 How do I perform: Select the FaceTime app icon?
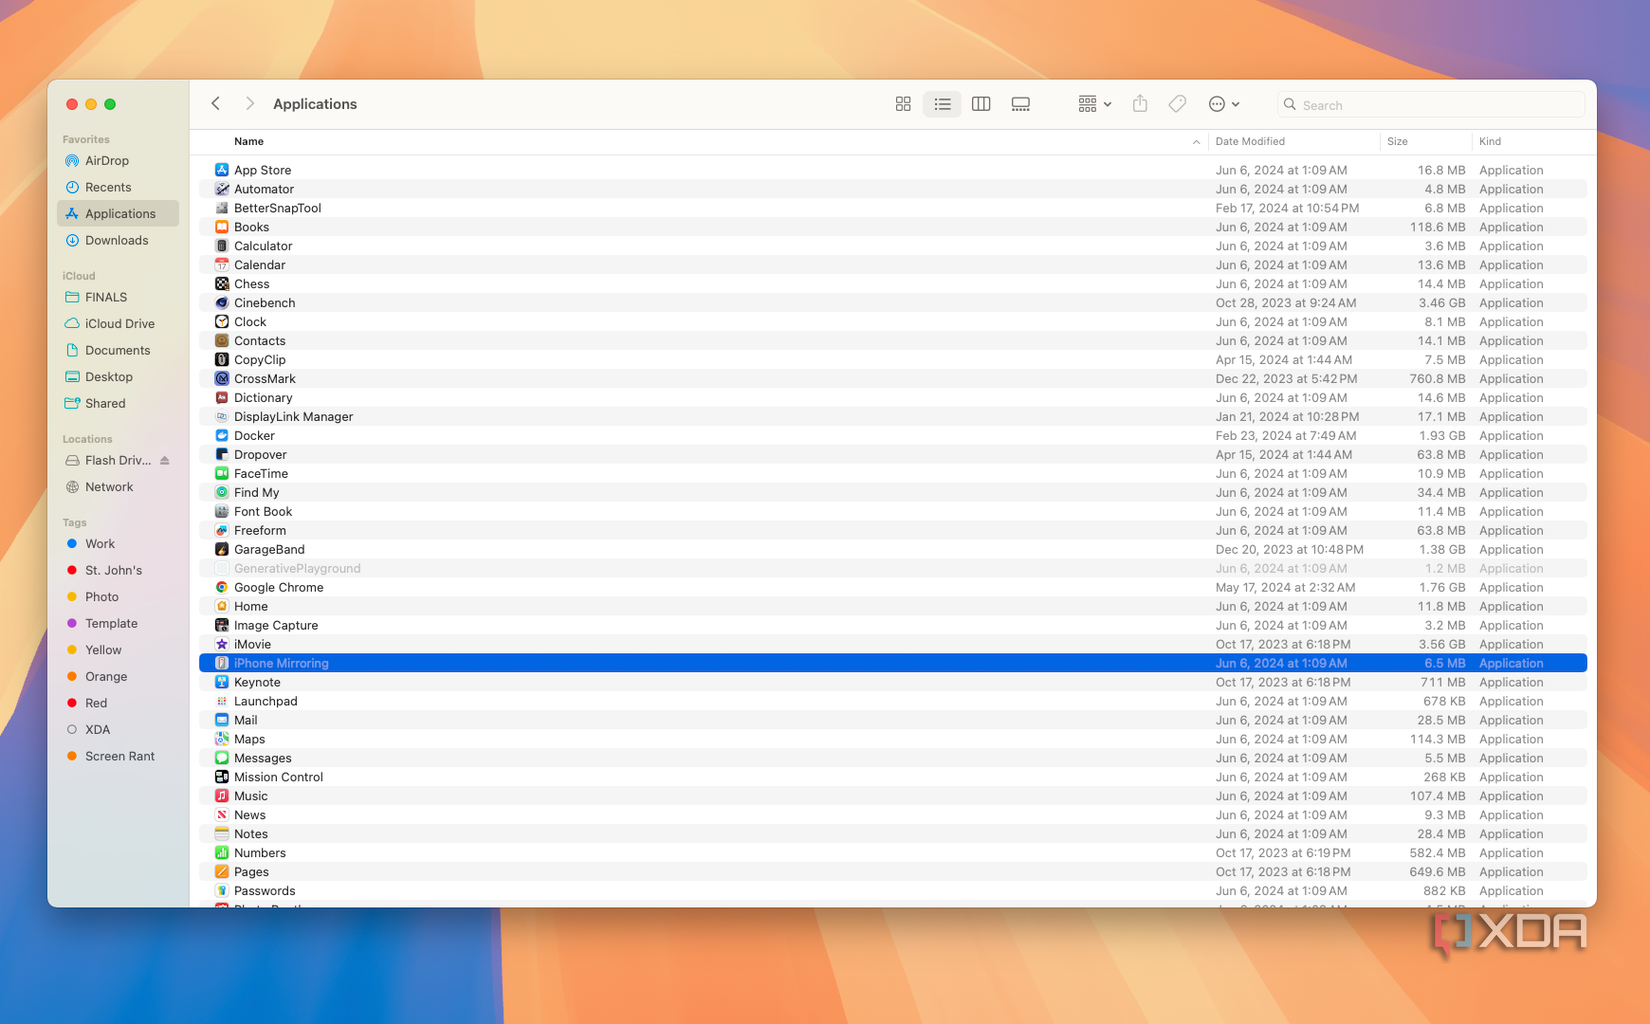click(x=222, y=473)
